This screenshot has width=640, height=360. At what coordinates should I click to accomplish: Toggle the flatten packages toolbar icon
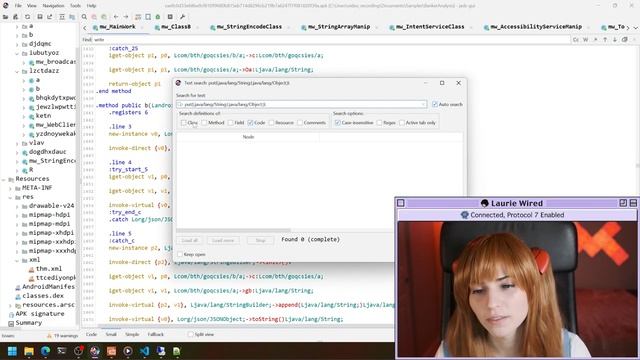72,17
